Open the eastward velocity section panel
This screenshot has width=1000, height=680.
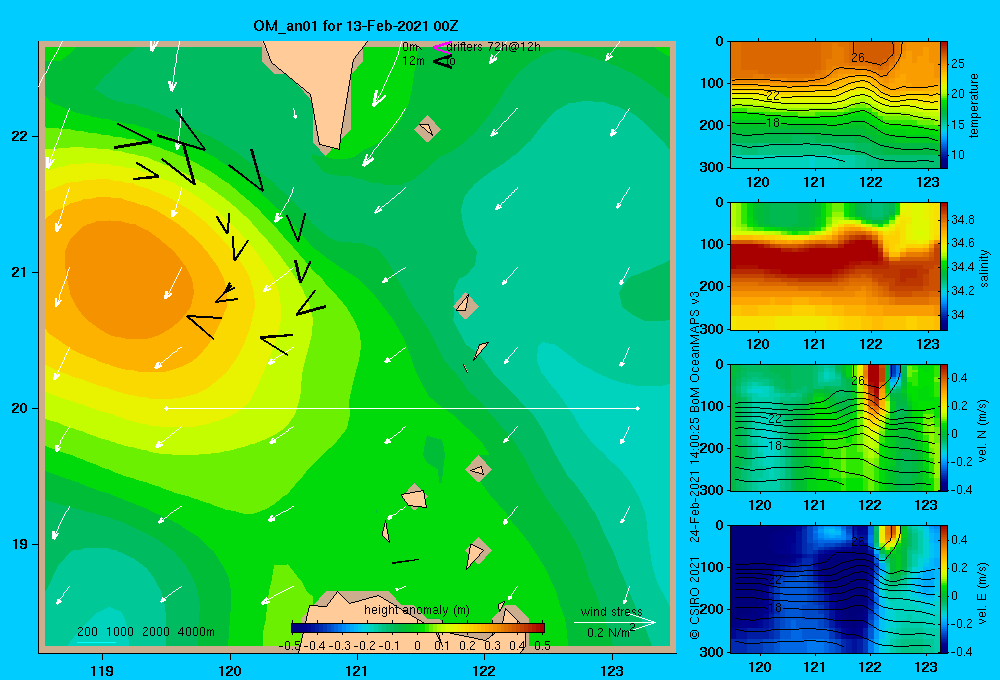(835, 589)
